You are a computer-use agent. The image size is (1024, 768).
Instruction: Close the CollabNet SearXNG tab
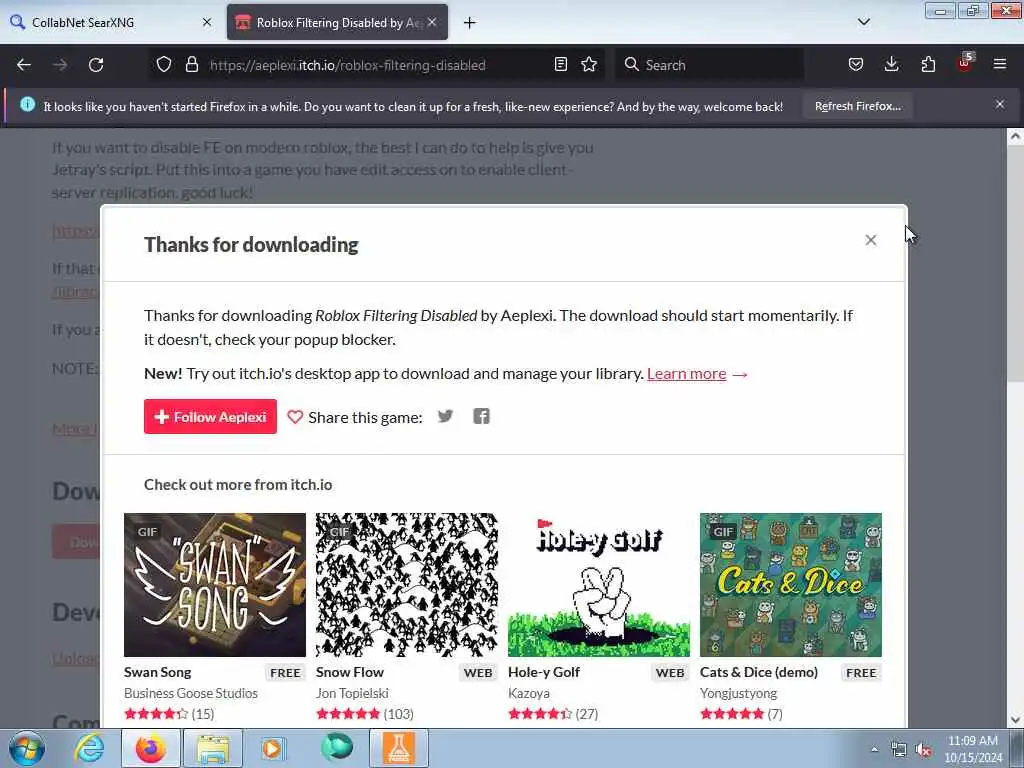207,22
